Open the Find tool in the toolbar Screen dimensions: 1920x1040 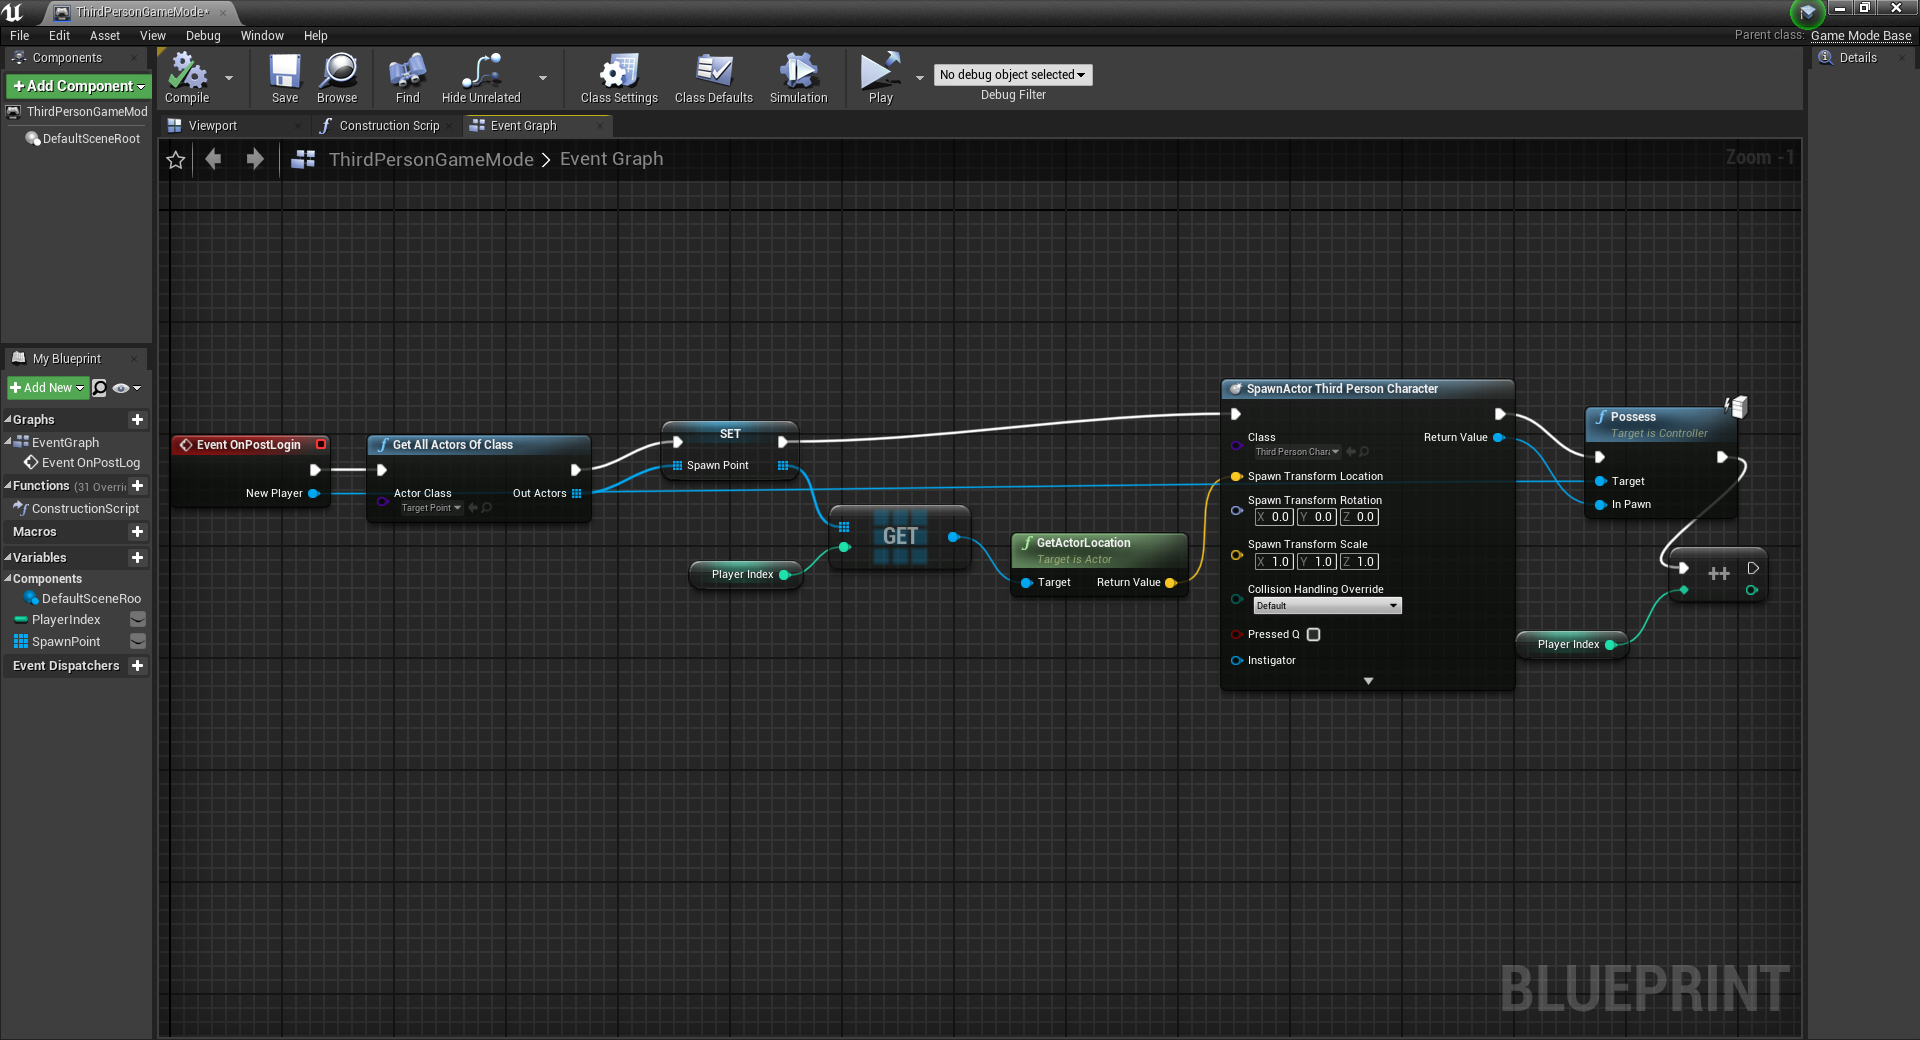click(407, 78)
